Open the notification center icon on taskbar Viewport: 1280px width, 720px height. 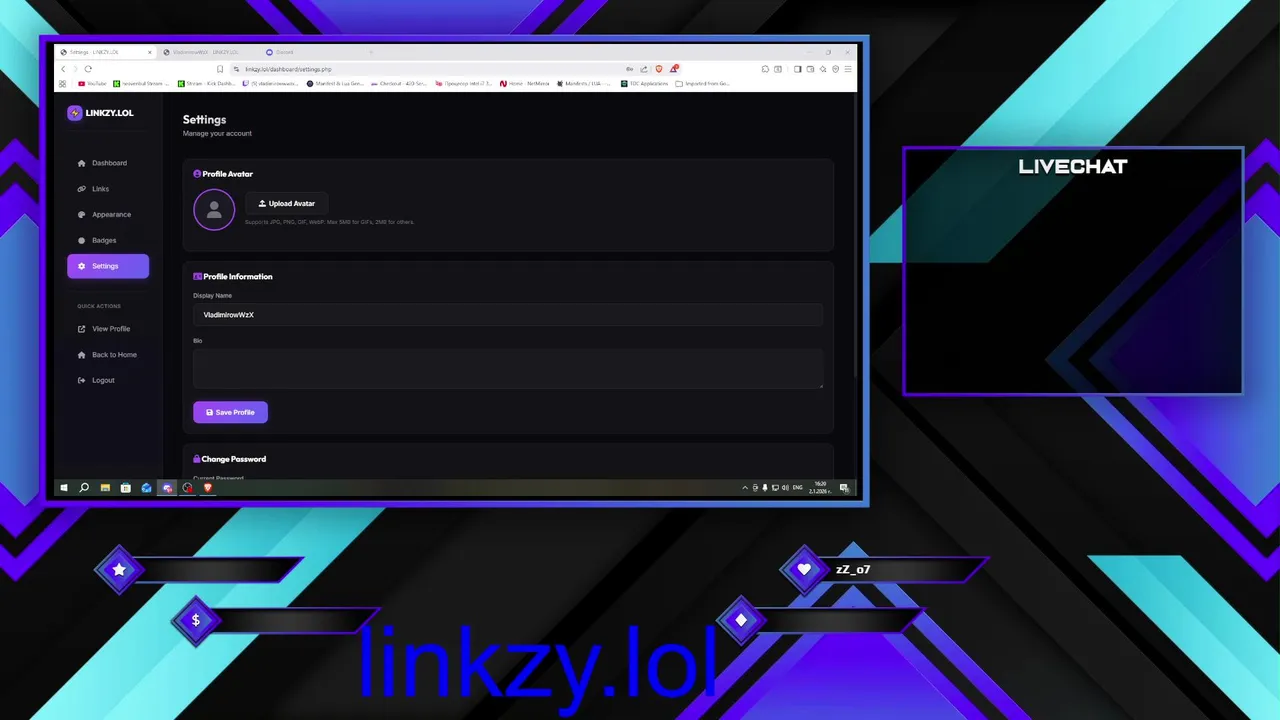844,488
